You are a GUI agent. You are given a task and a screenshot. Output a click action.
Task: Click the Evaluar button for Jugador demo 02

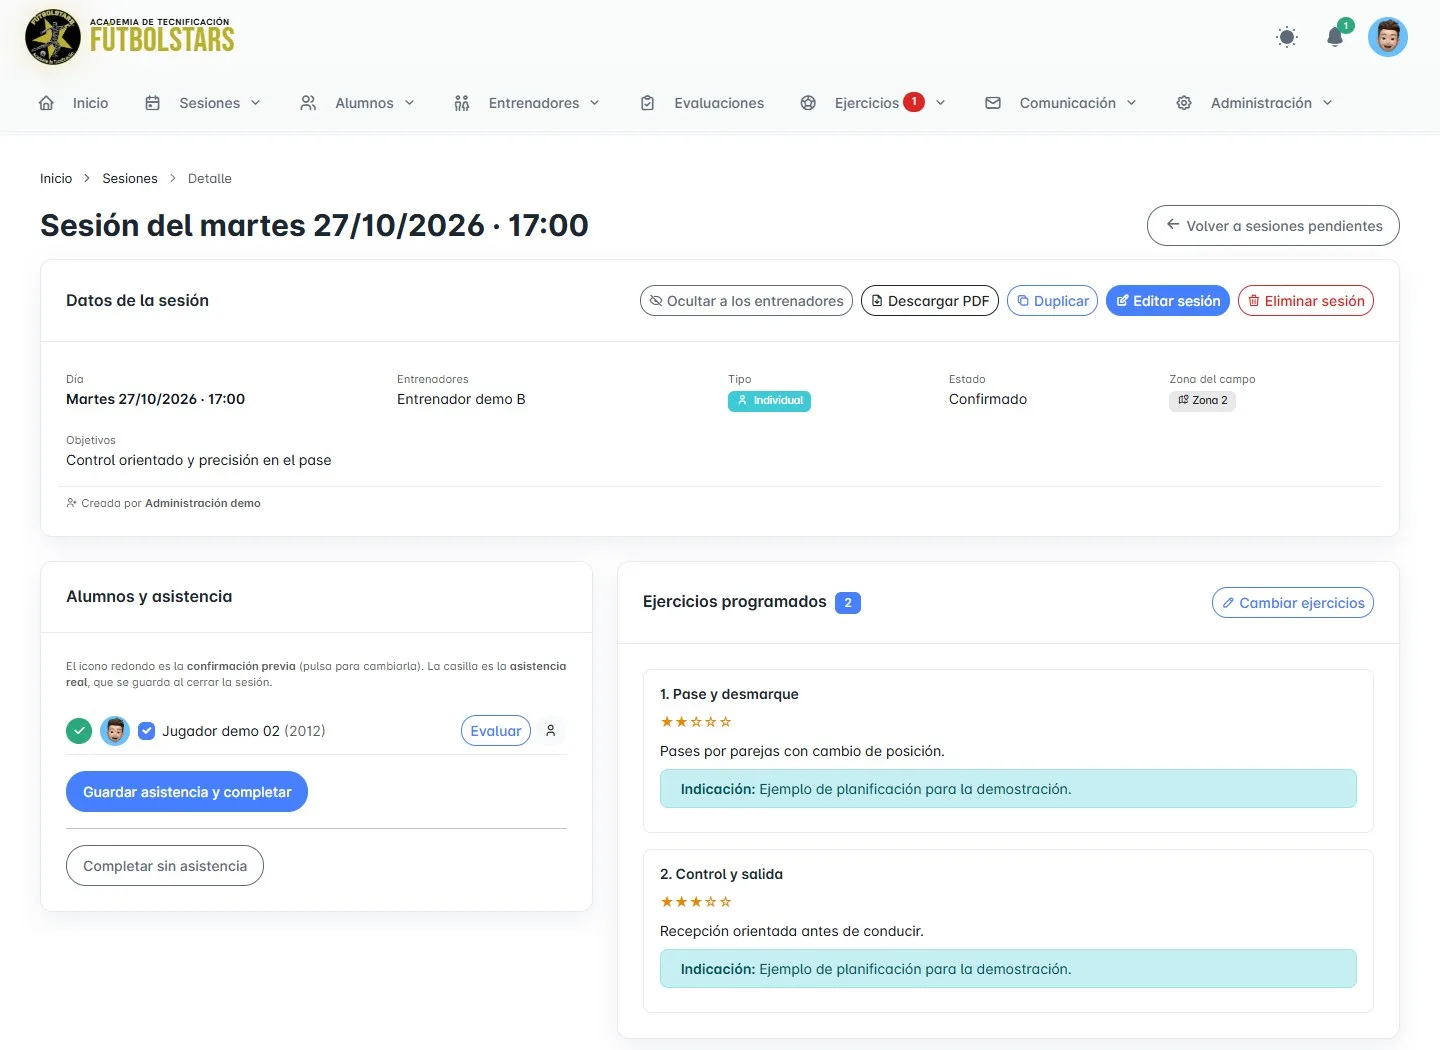(x=496, y=731)
